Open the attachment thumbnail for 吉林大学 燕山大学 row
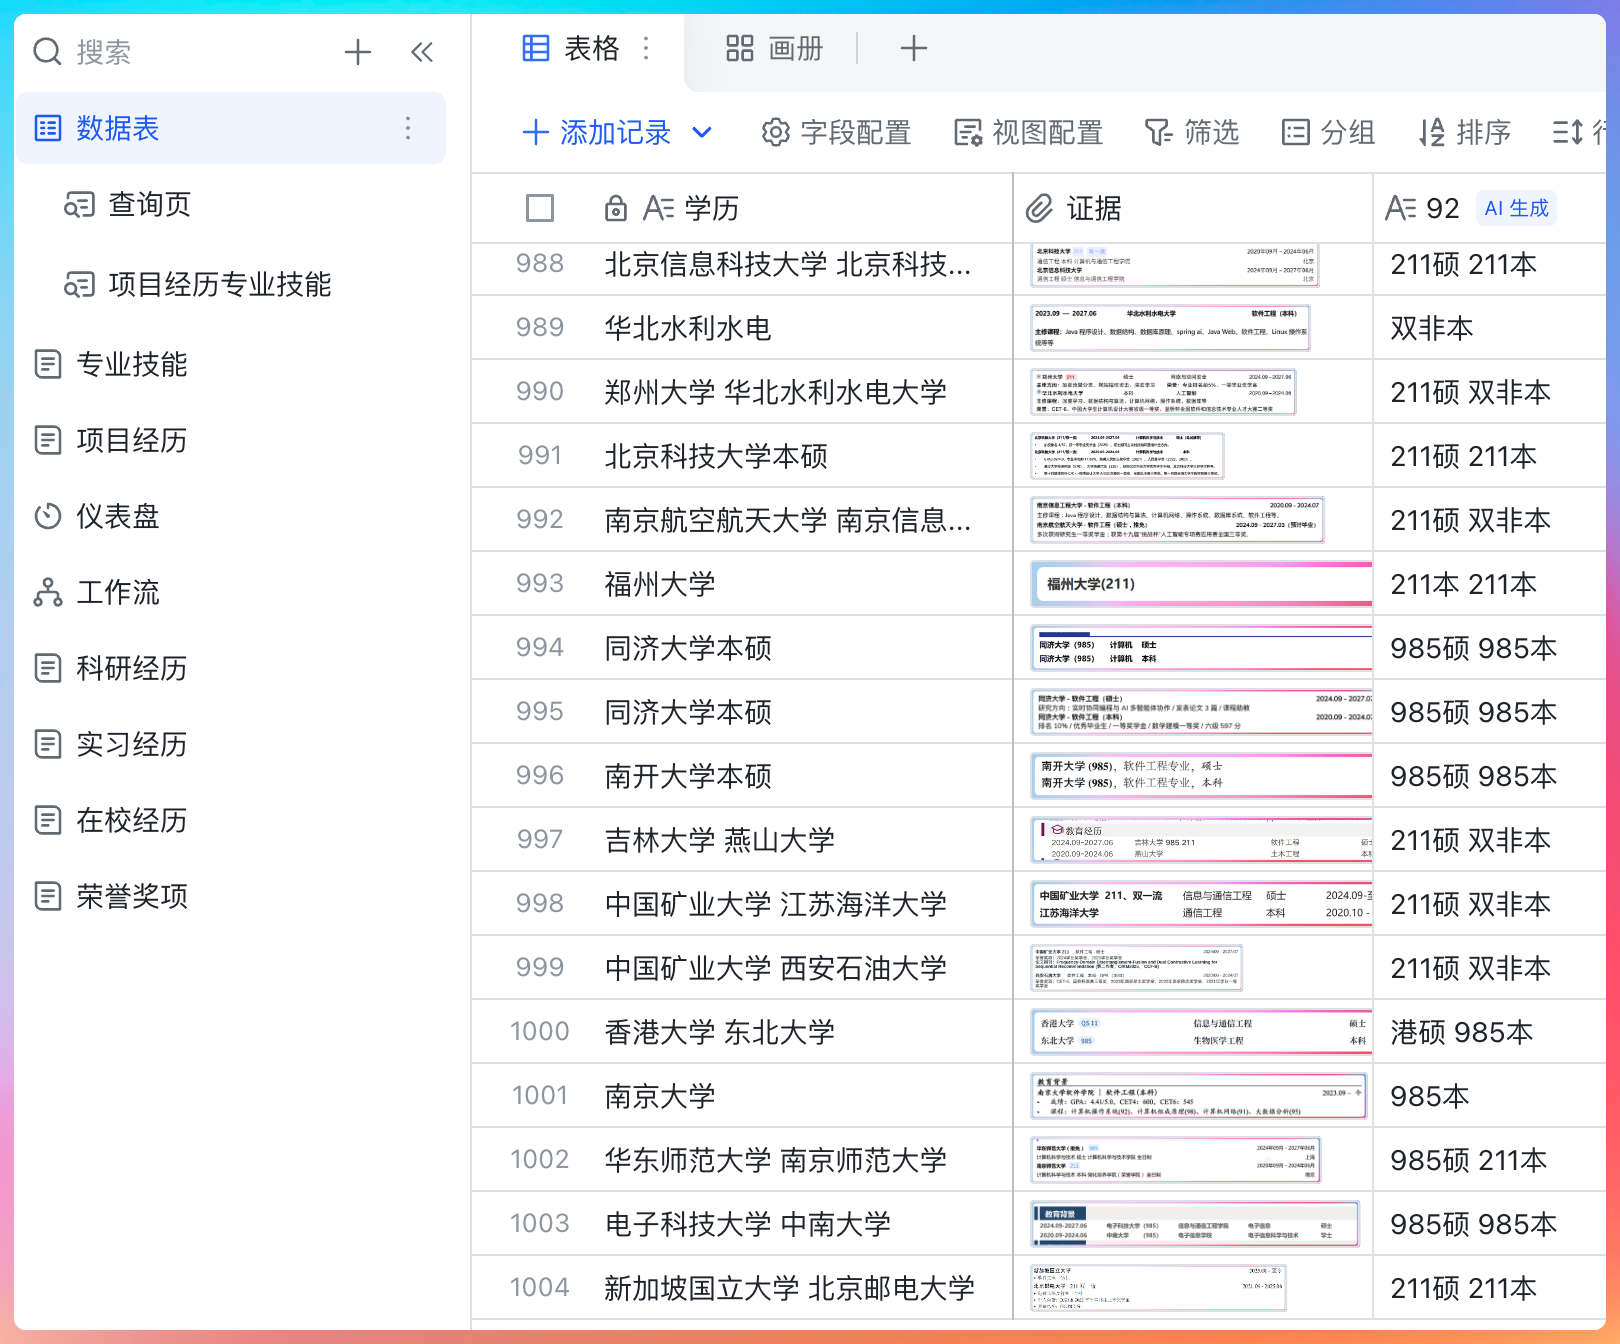This screenshot has height=1344, width=1620. click(x=1201, y=840)
